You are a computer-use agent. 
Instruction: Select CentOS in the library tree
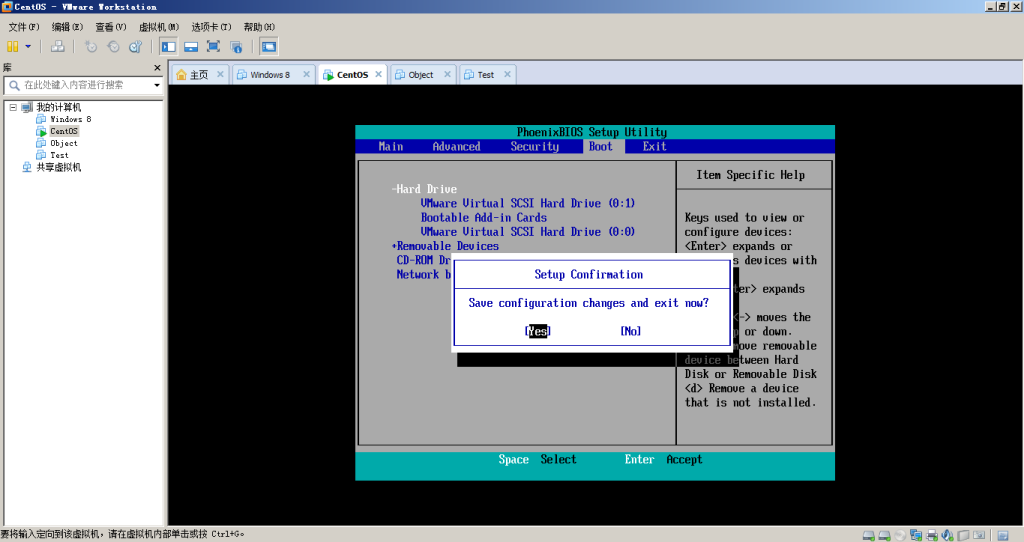64,131
